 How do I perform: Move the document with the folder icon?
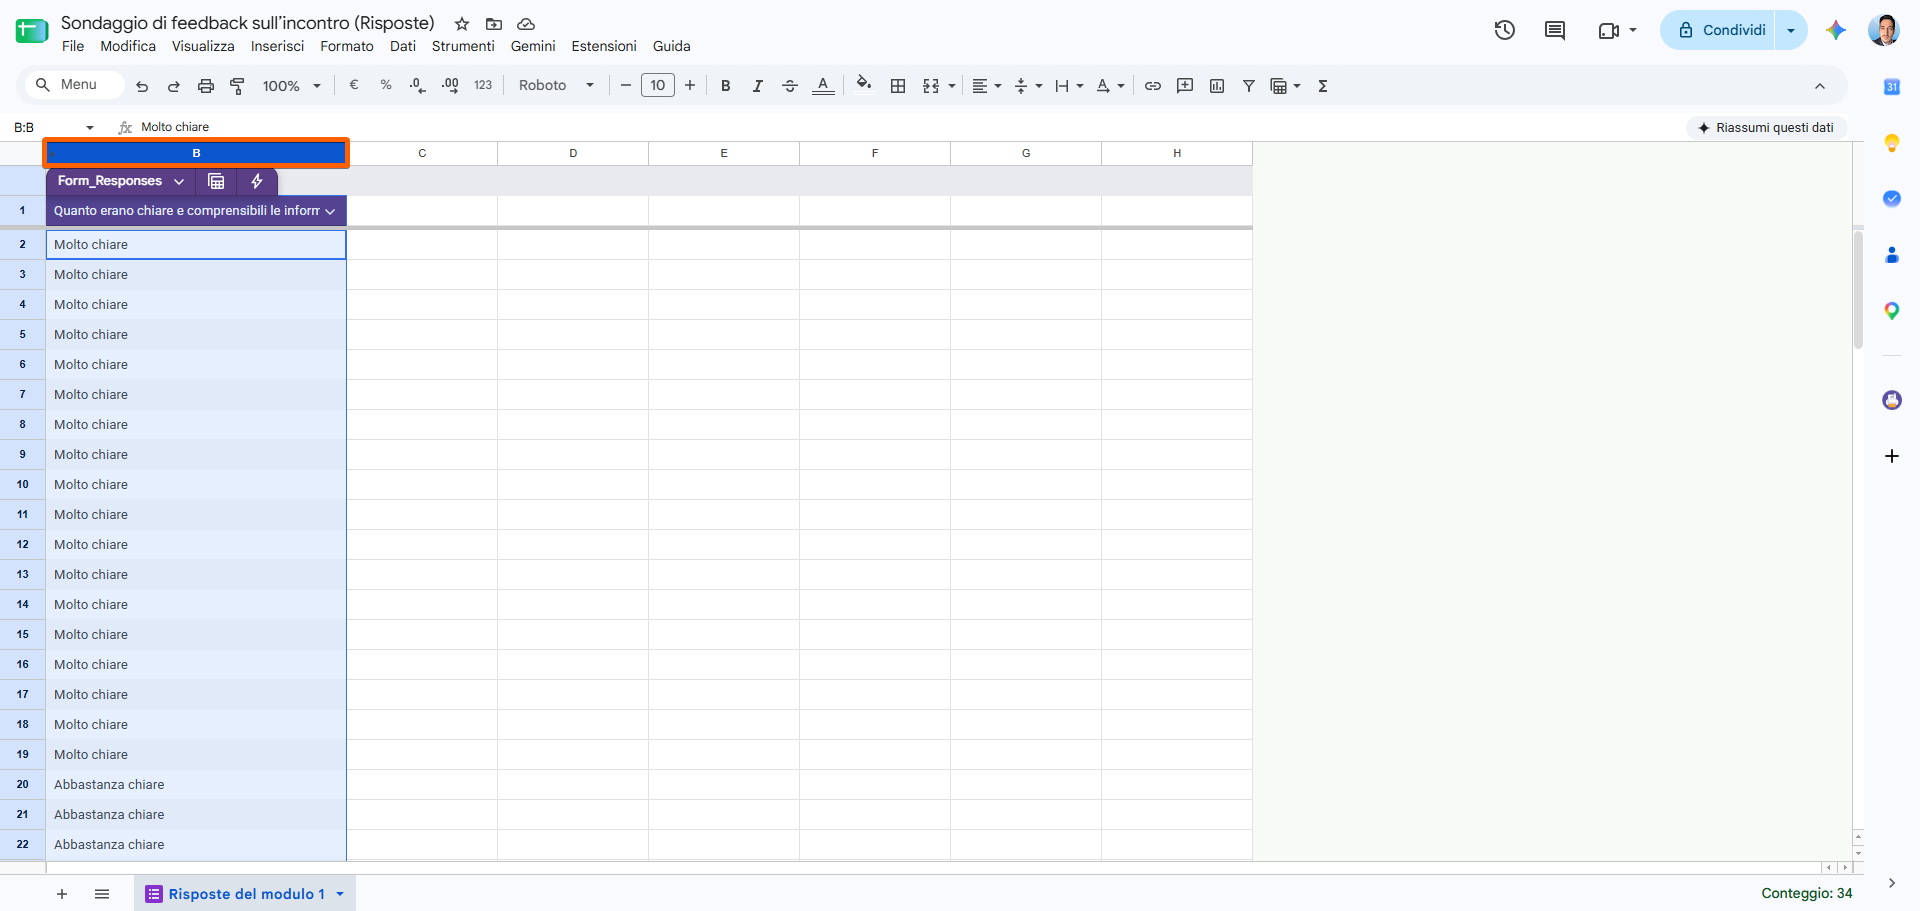494,24
